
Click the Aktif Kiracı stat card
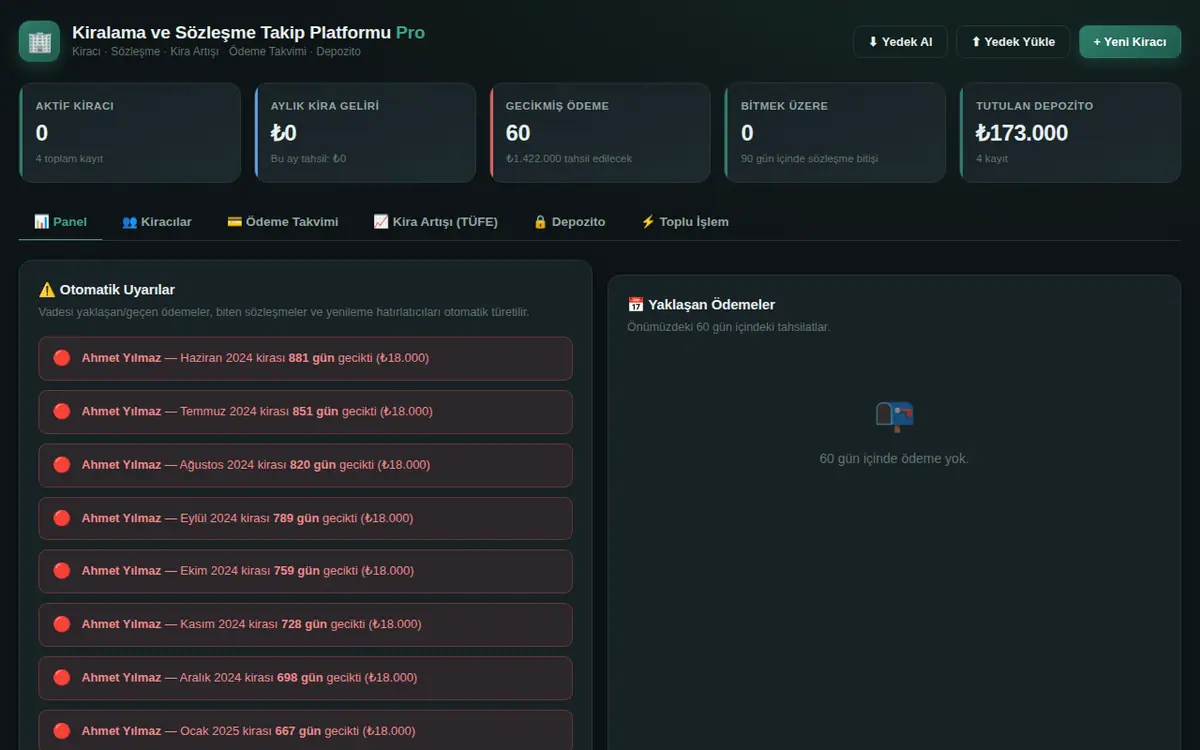[x=130, y=132]
